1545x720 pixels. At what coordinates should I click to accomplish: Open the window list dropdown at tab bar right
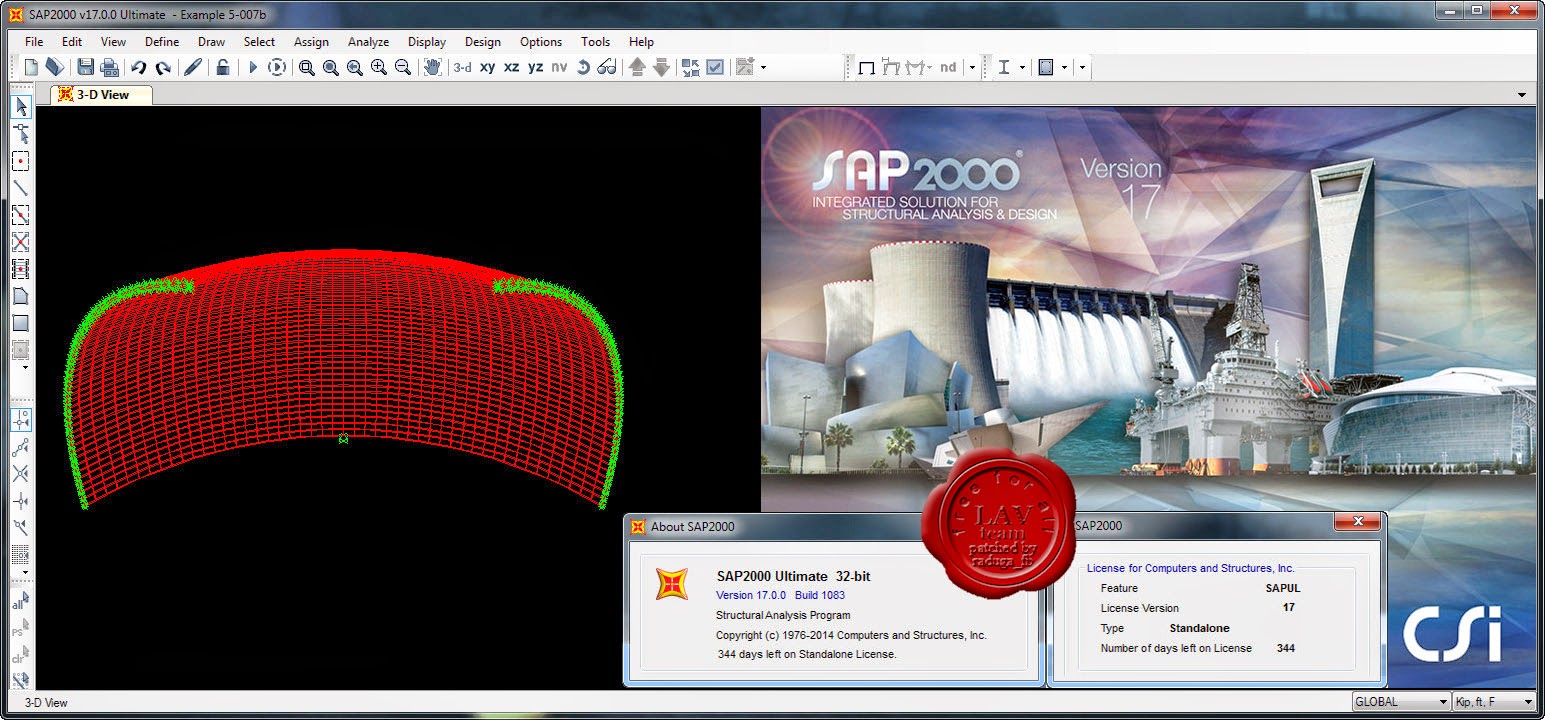pos(1523,95)
